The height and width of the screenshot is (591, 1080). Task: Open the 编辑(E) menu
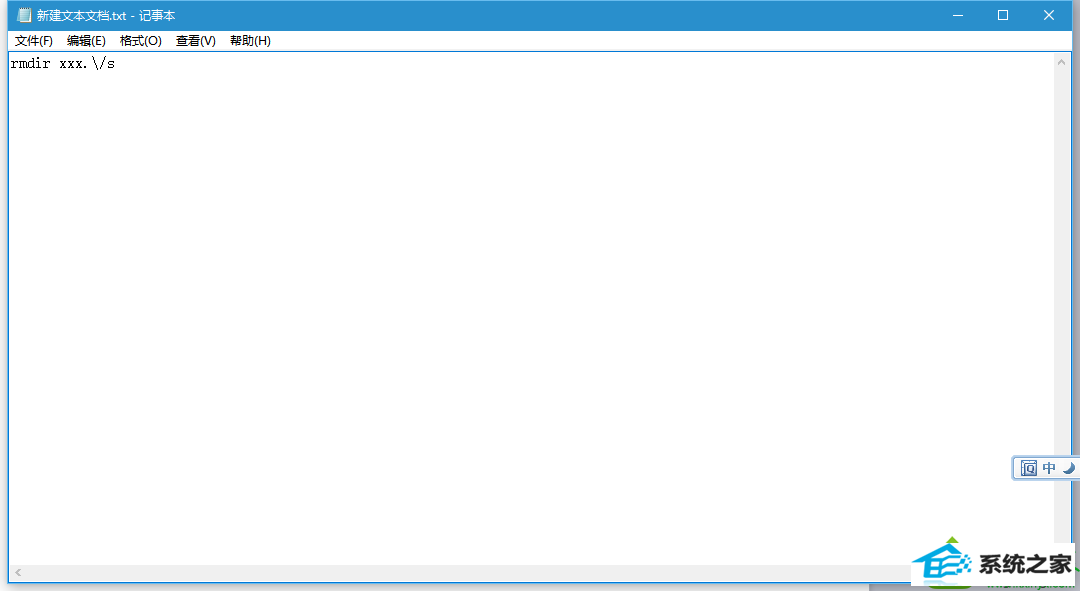point(86,41)
